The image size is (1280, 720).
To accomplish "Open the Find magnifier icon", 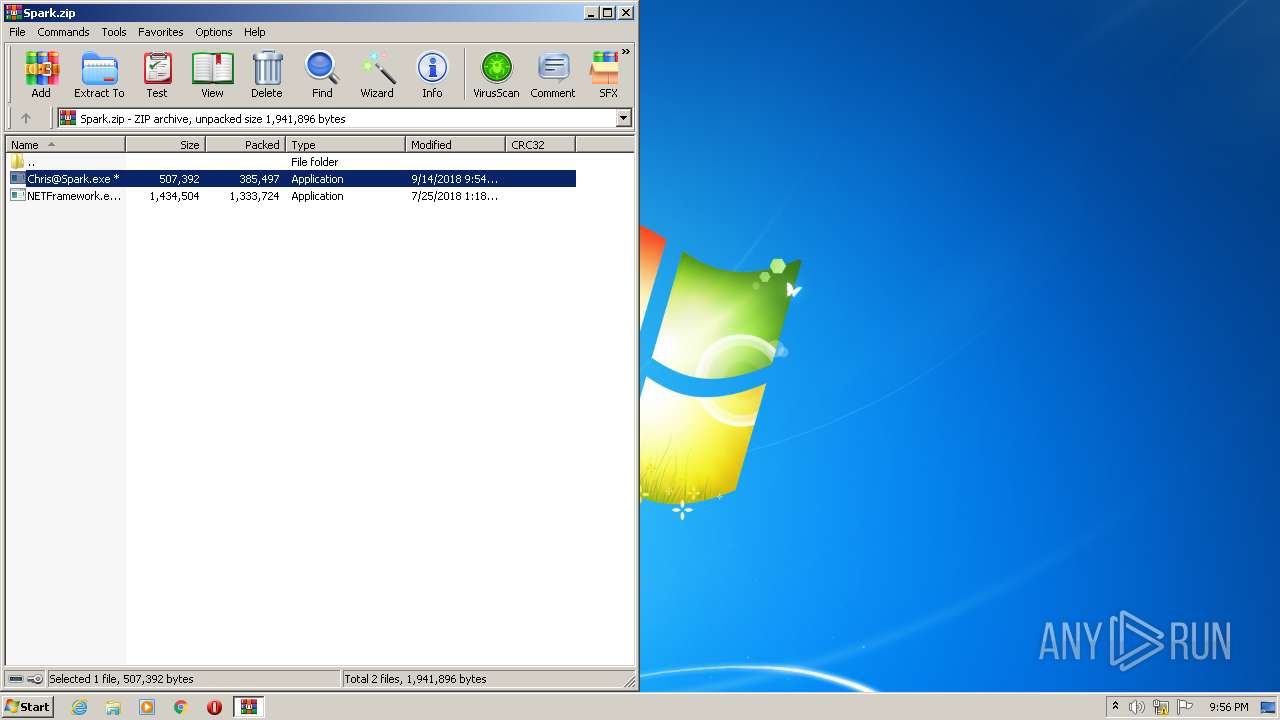I will (x=322, y=75).
